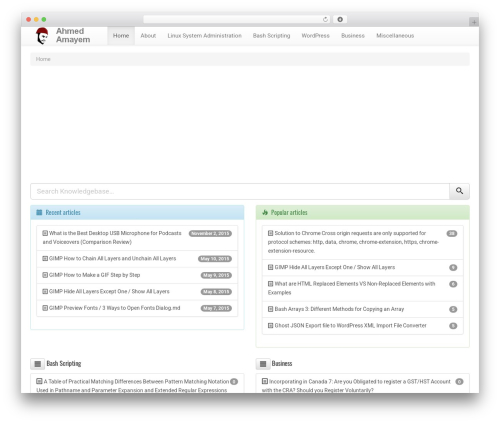Open the Miscellaneous menu item
This screenshot has height=423, width=500.
[x=395, y=36]
